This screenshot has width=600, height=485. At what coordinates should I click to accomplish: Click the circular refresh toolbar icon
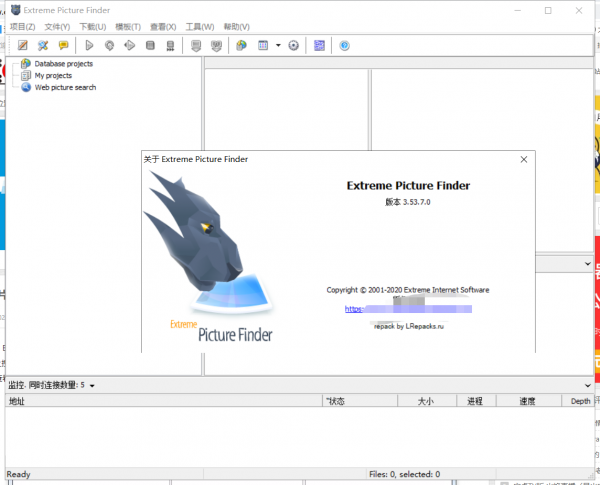(x=109, y=46)
